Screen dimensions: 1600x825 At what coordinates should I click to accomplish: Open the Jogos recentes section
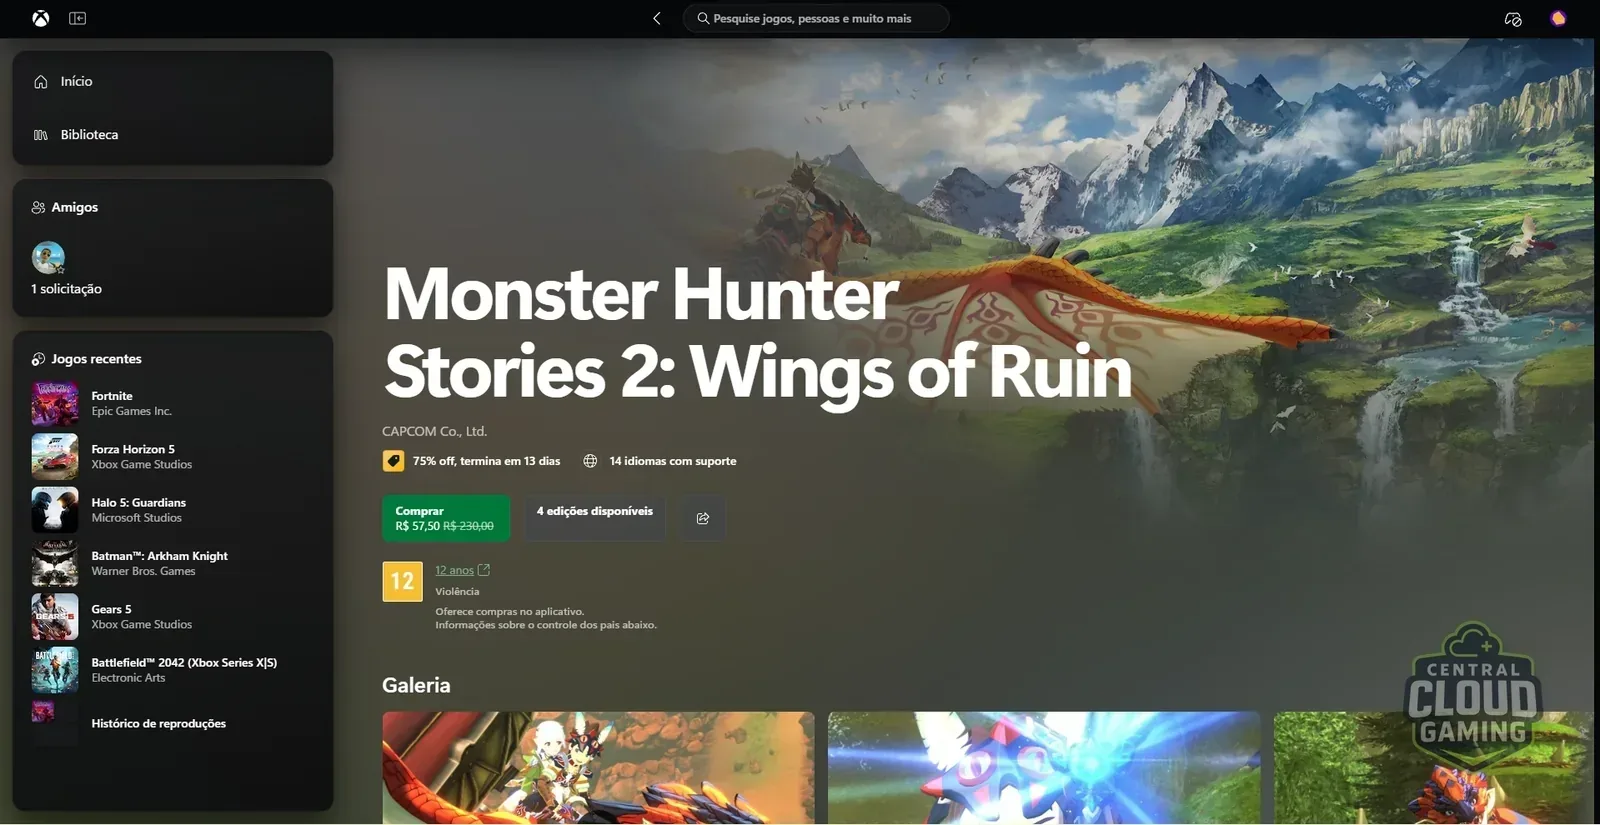87,359
